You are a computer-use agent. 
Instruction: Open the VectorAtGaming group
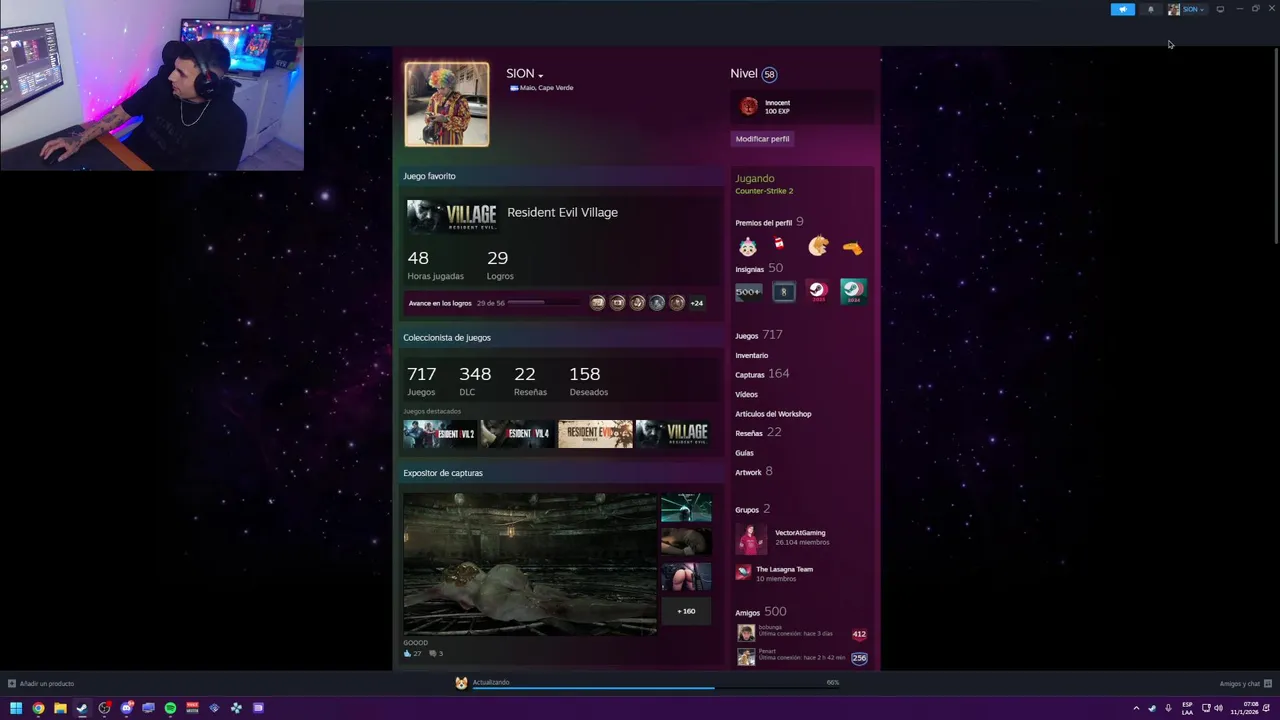(x=800, y=533)
